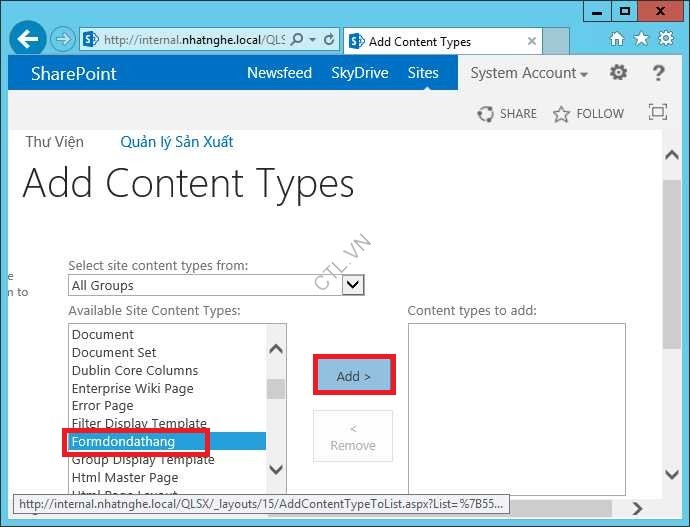Open the browser Tools gear icon
The height and width of the screenshot is (527, 690).
[665, 39]
